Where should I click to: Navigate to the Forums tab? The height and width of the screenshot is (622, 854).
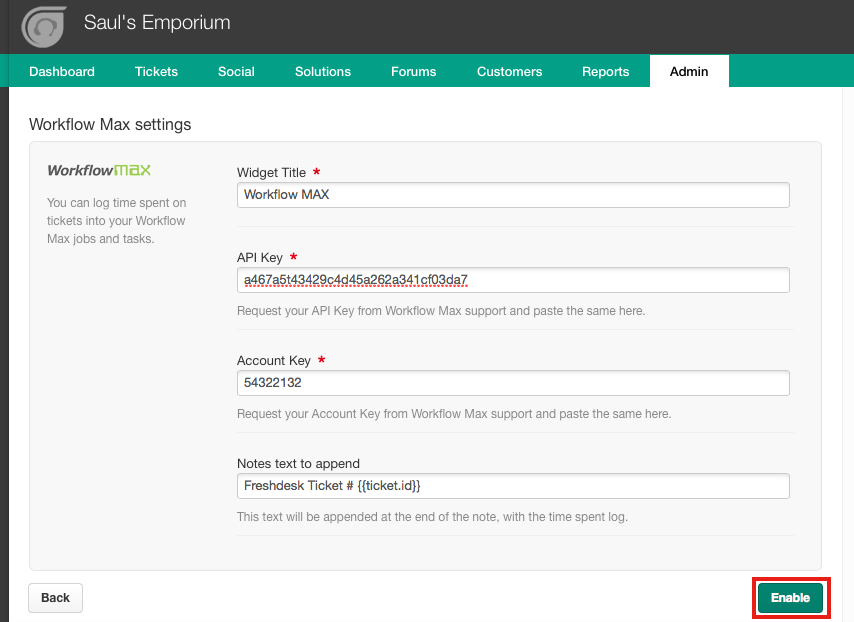point(413,71)
